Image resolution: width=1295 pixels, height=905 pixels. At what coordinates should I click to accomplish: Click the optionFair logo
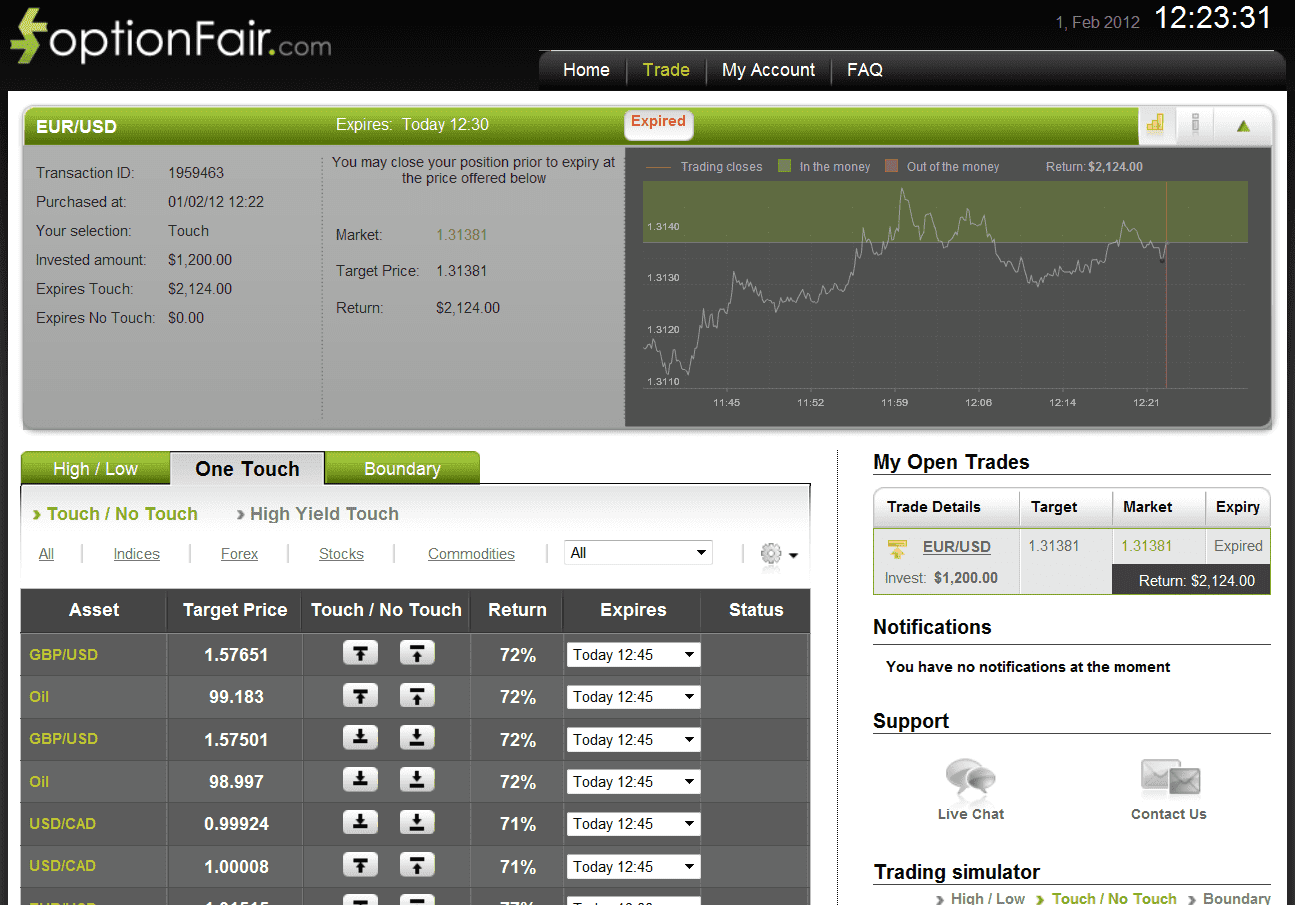pyautogui.click(x=168, y=40)
